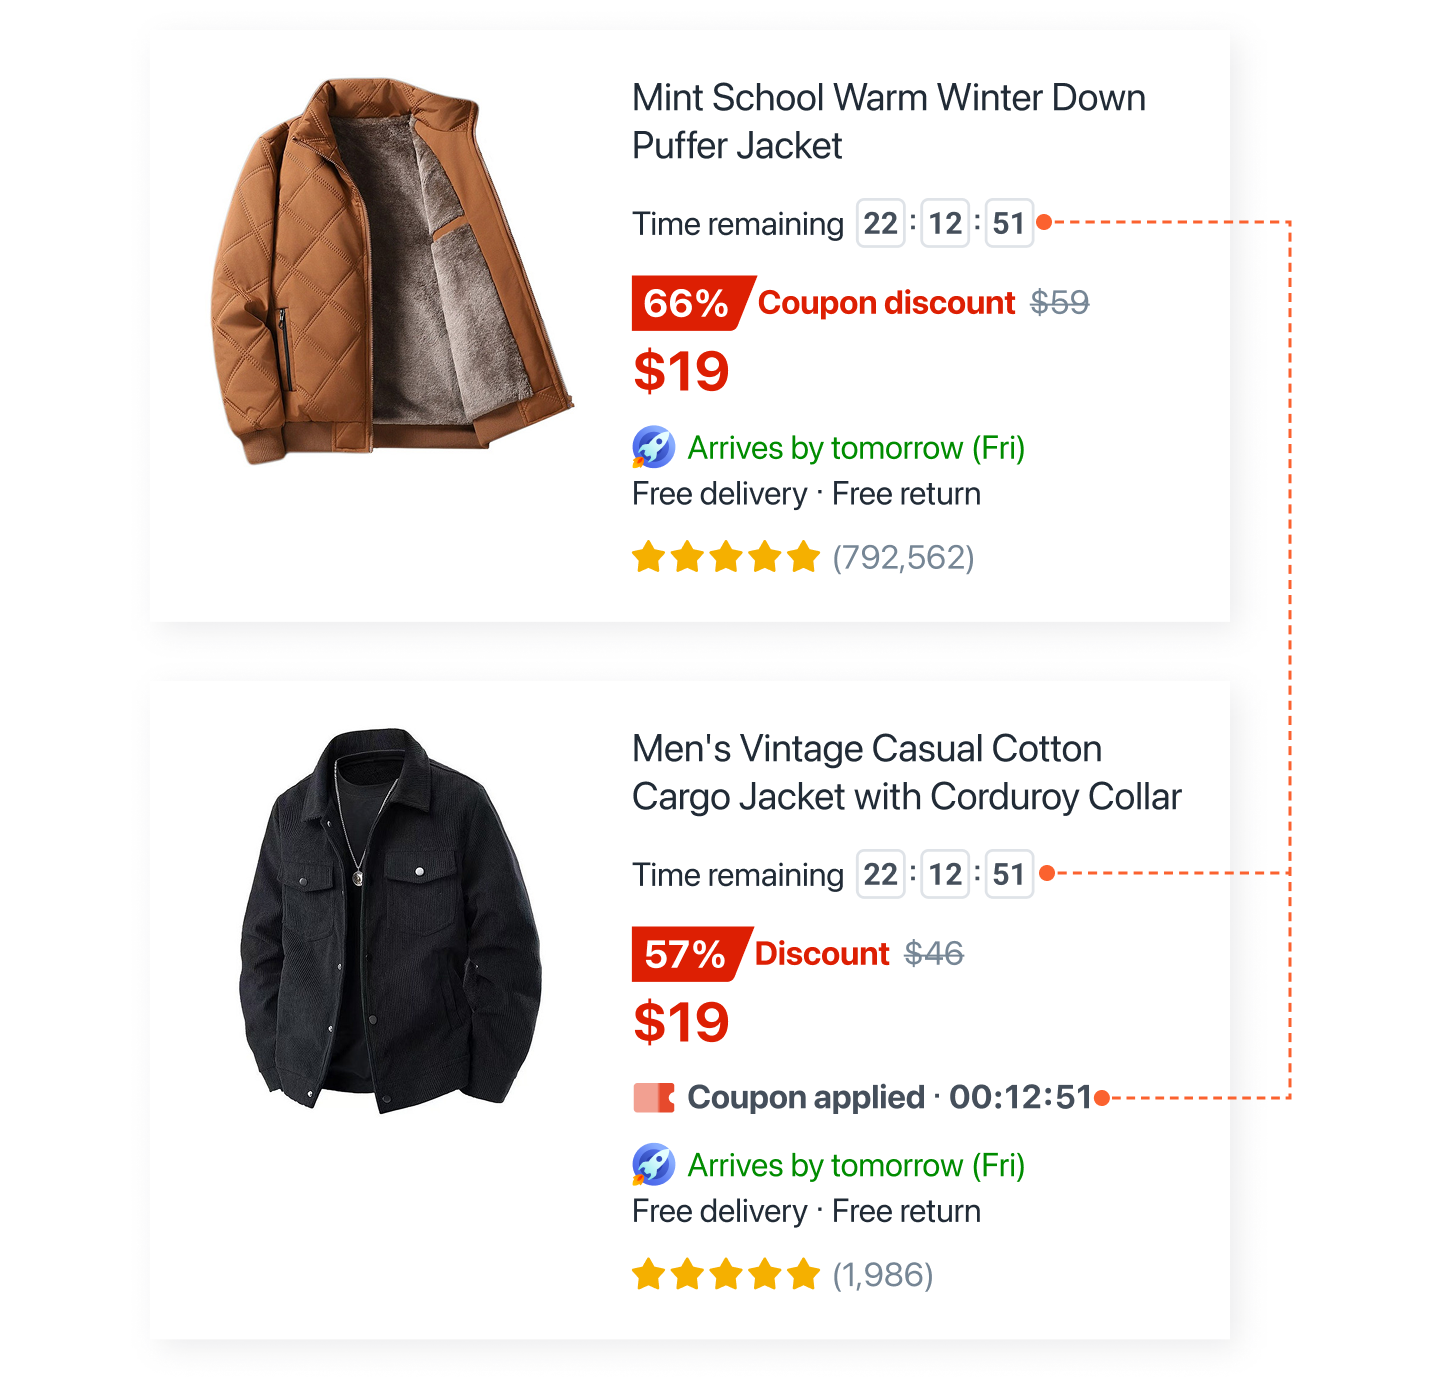Open Men's Vintage Casual Cotton Cargo Jacket title
The width and height of the screenshot is (1440, 1385).
point(907,773)
